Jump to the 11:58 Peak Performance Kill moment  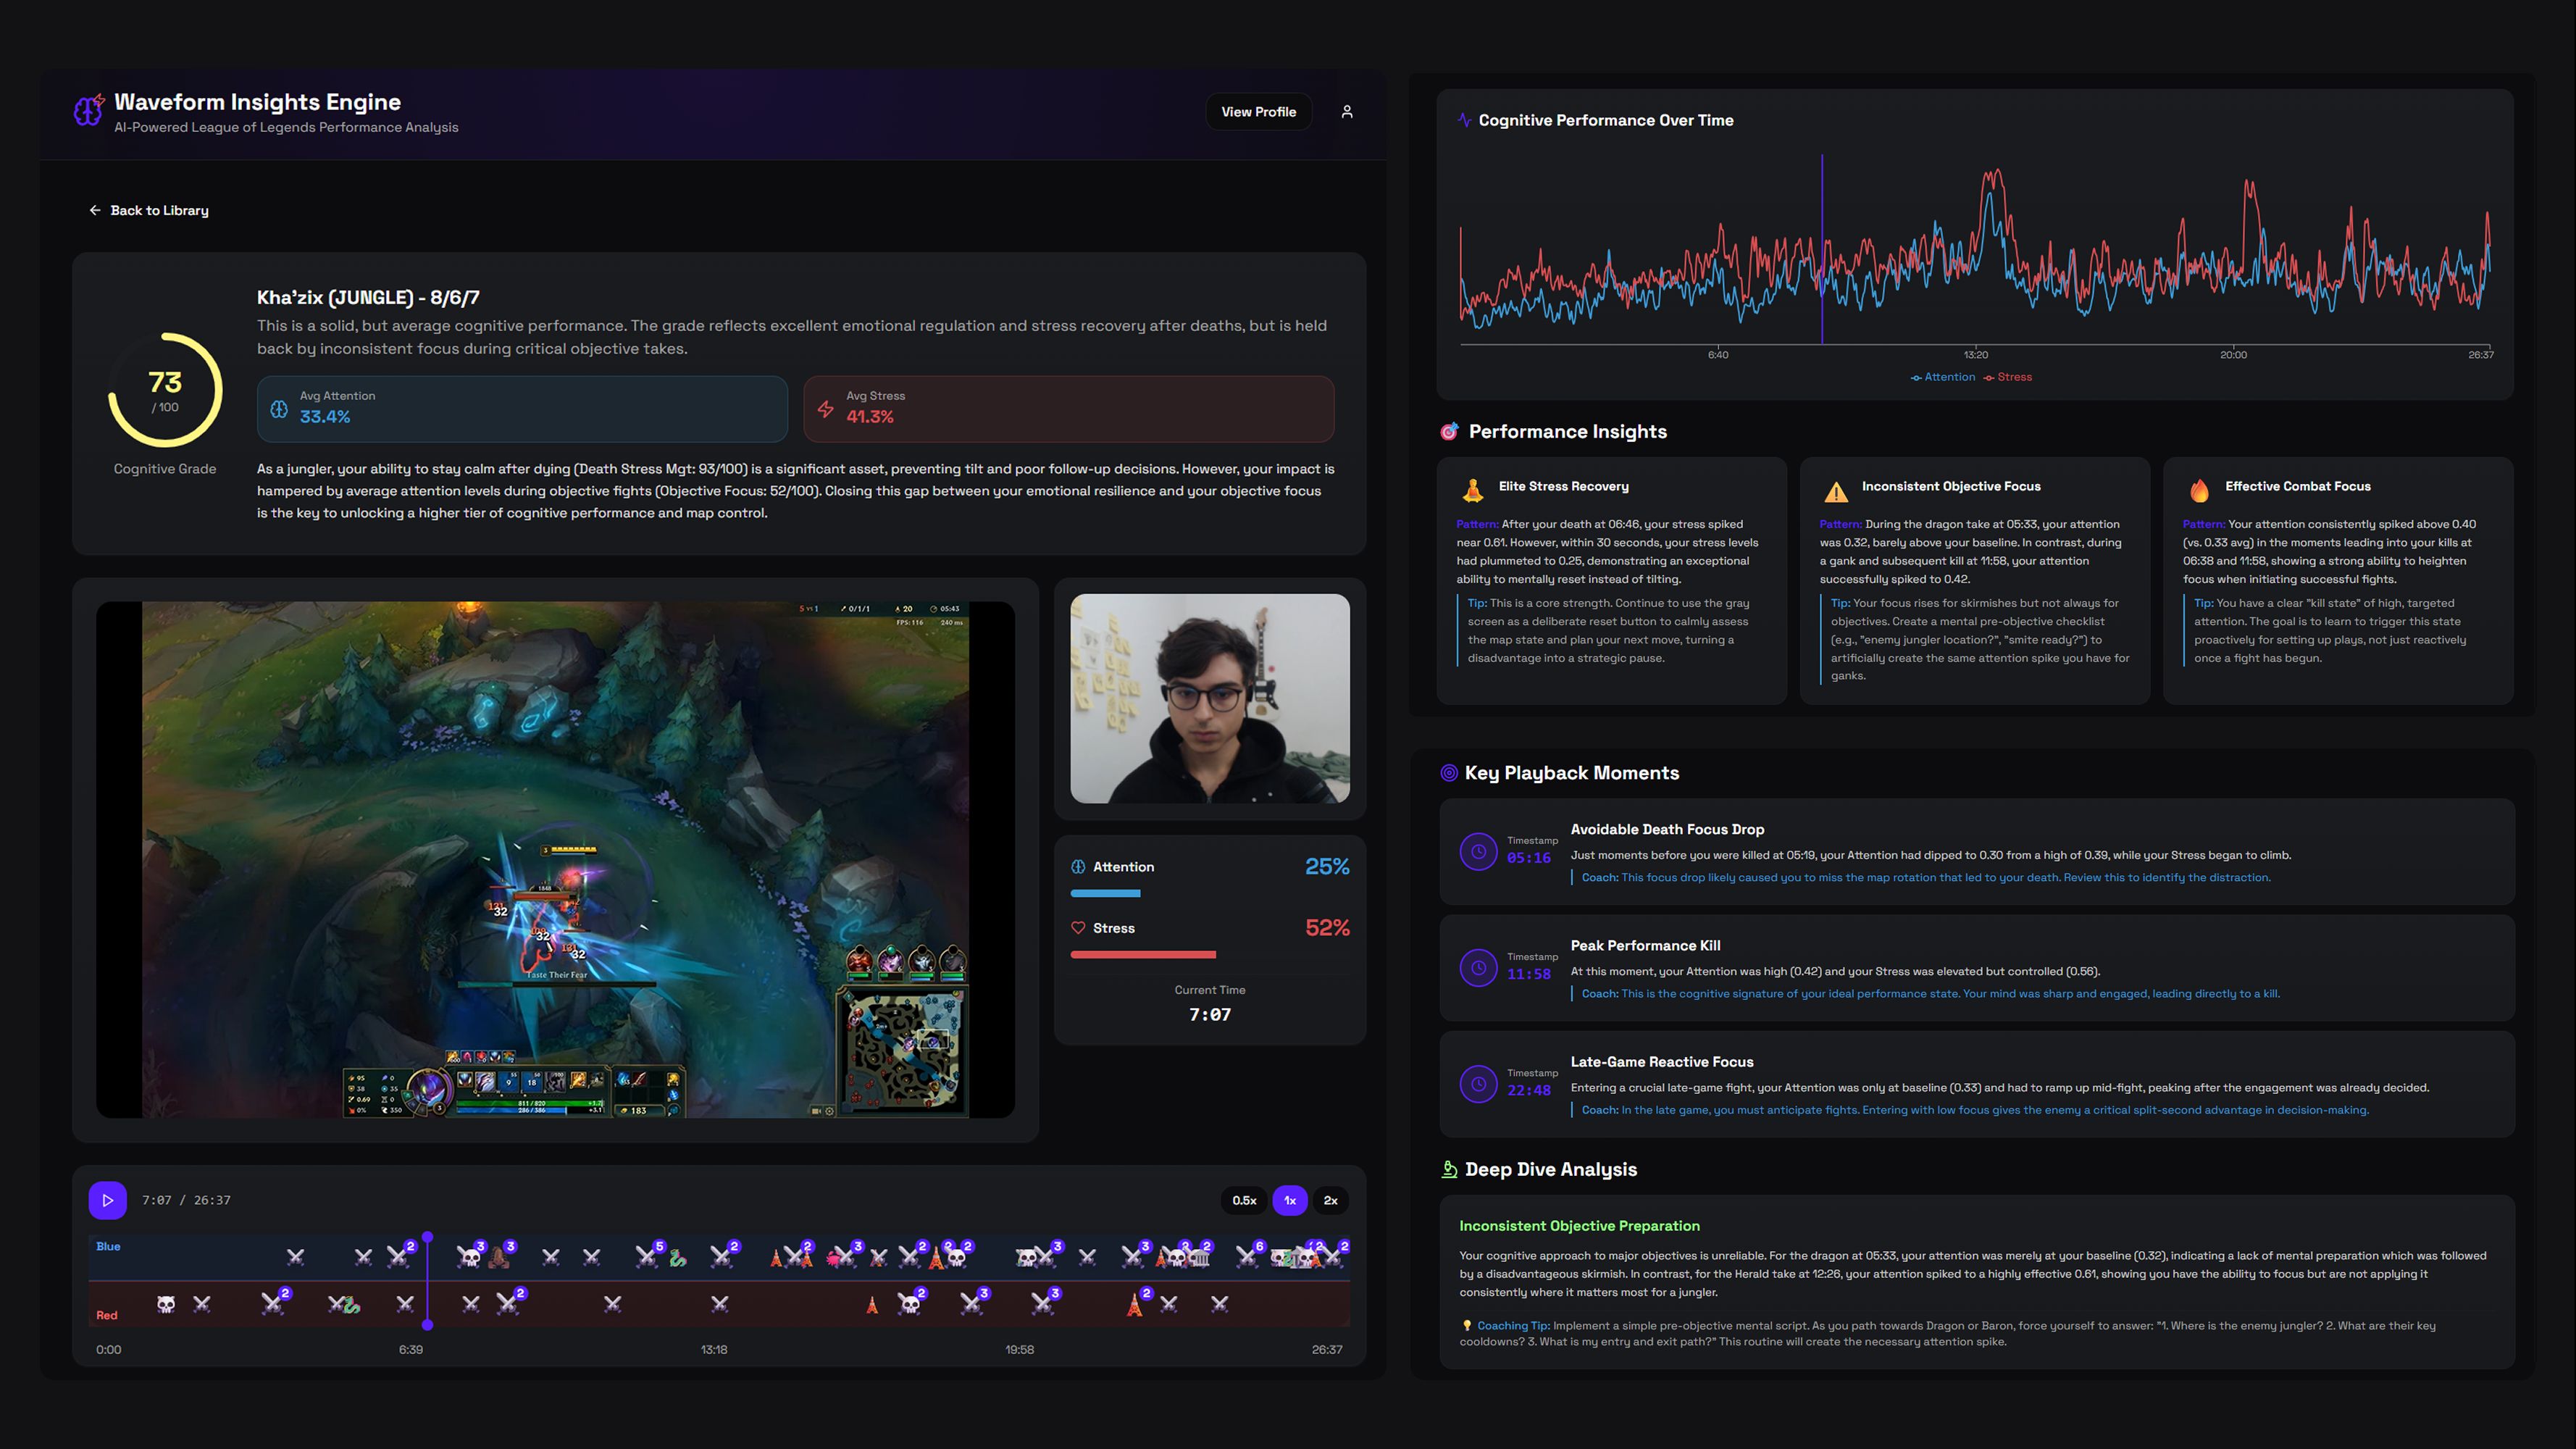tap(1478, 967)
